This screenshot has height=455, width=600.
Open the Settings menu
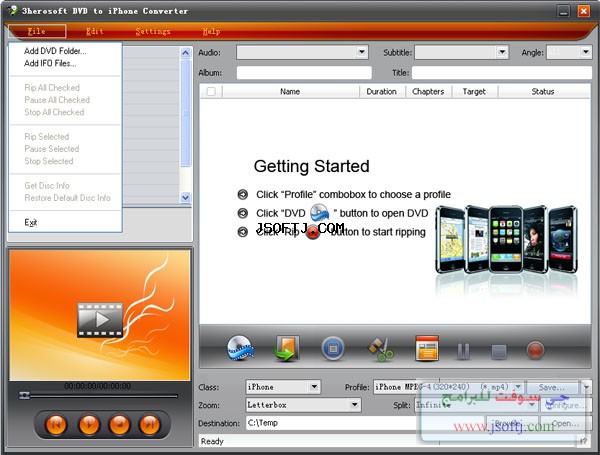point(153,31)
